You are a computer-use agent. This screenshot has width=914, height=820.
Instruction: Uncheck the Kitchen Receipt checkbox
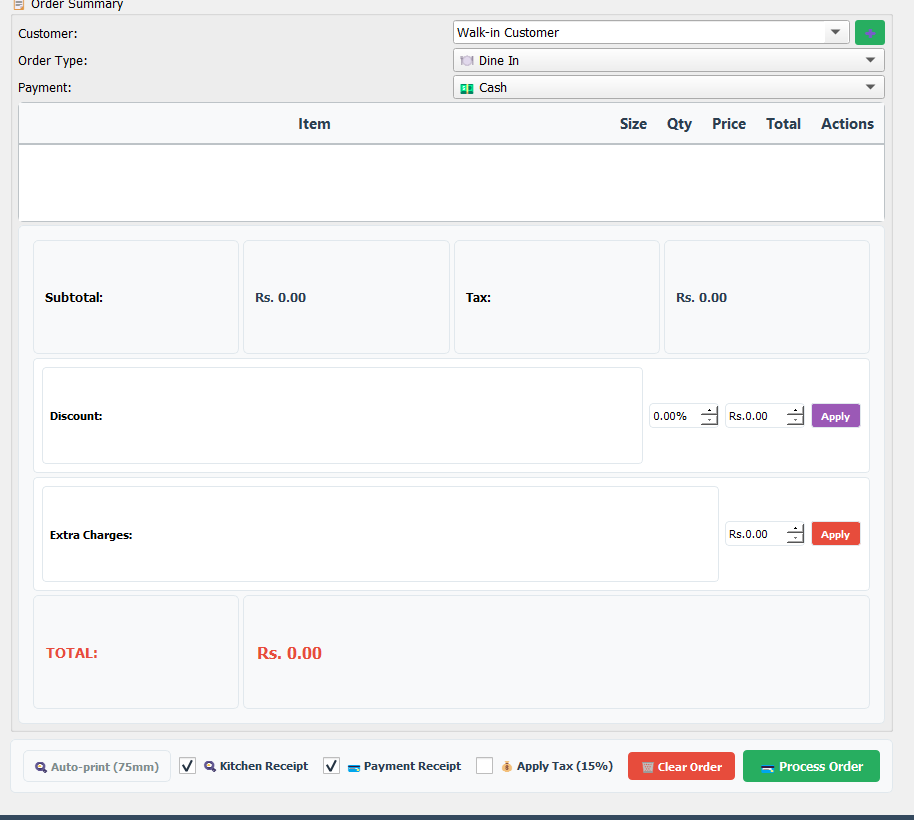(x=188, y=766)
